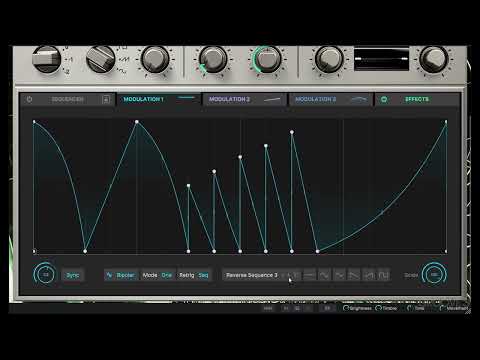Click the Time macro knob
The image size is (480, 360).
(x=410, y=308)
